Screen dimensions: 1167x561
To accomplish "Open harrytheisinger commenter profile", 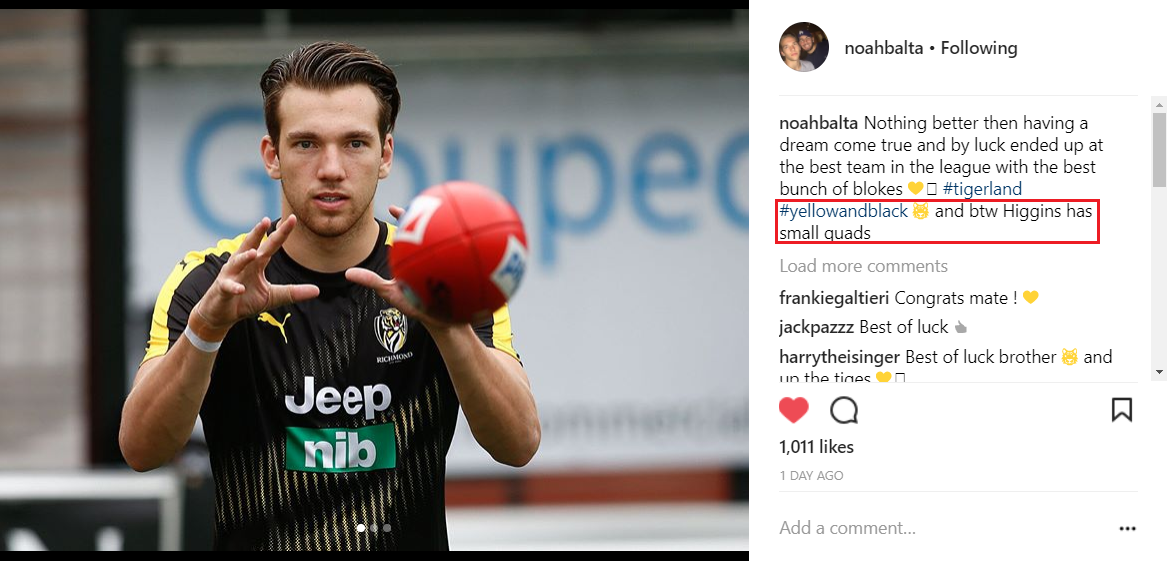I will [840, 357].
